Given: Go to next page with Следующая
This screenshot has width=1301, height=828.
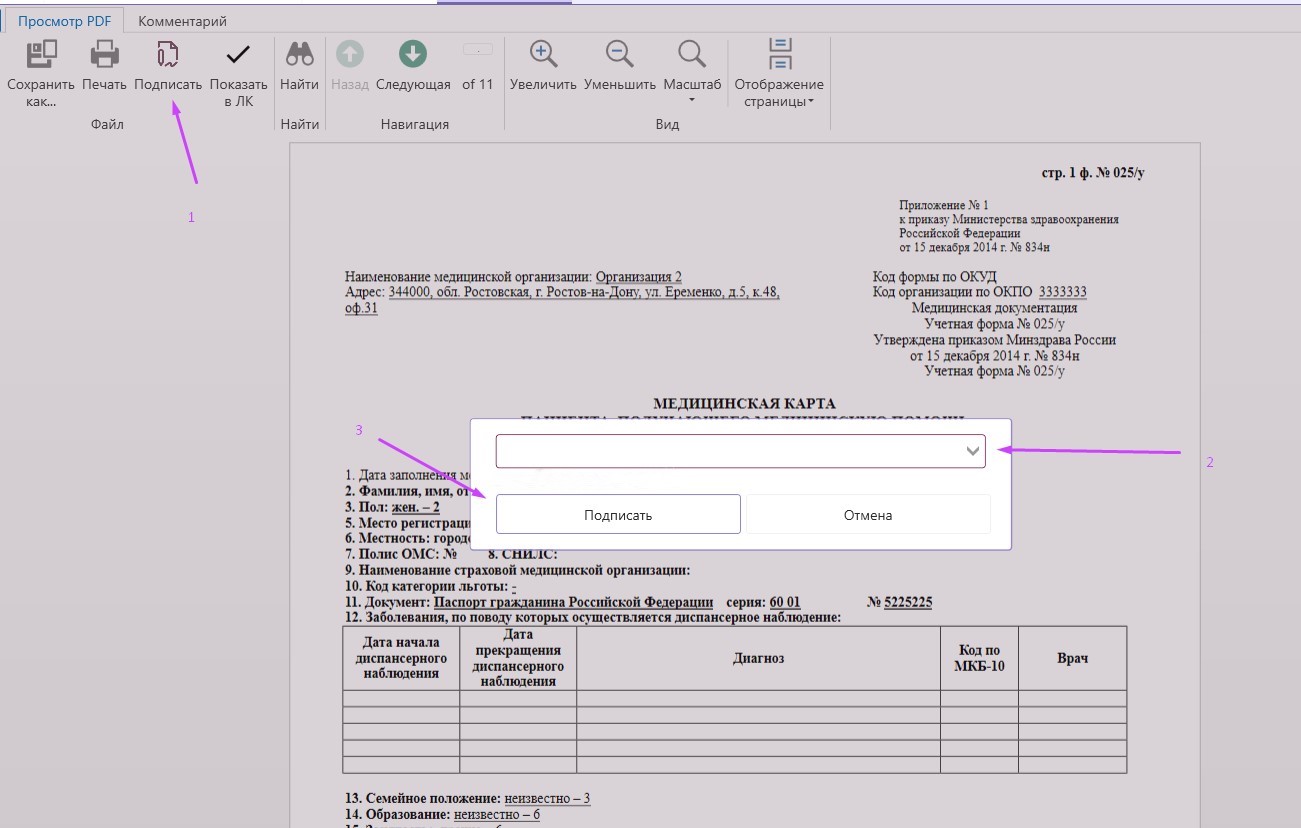Looking at the screenshot, I should (413, 54).
